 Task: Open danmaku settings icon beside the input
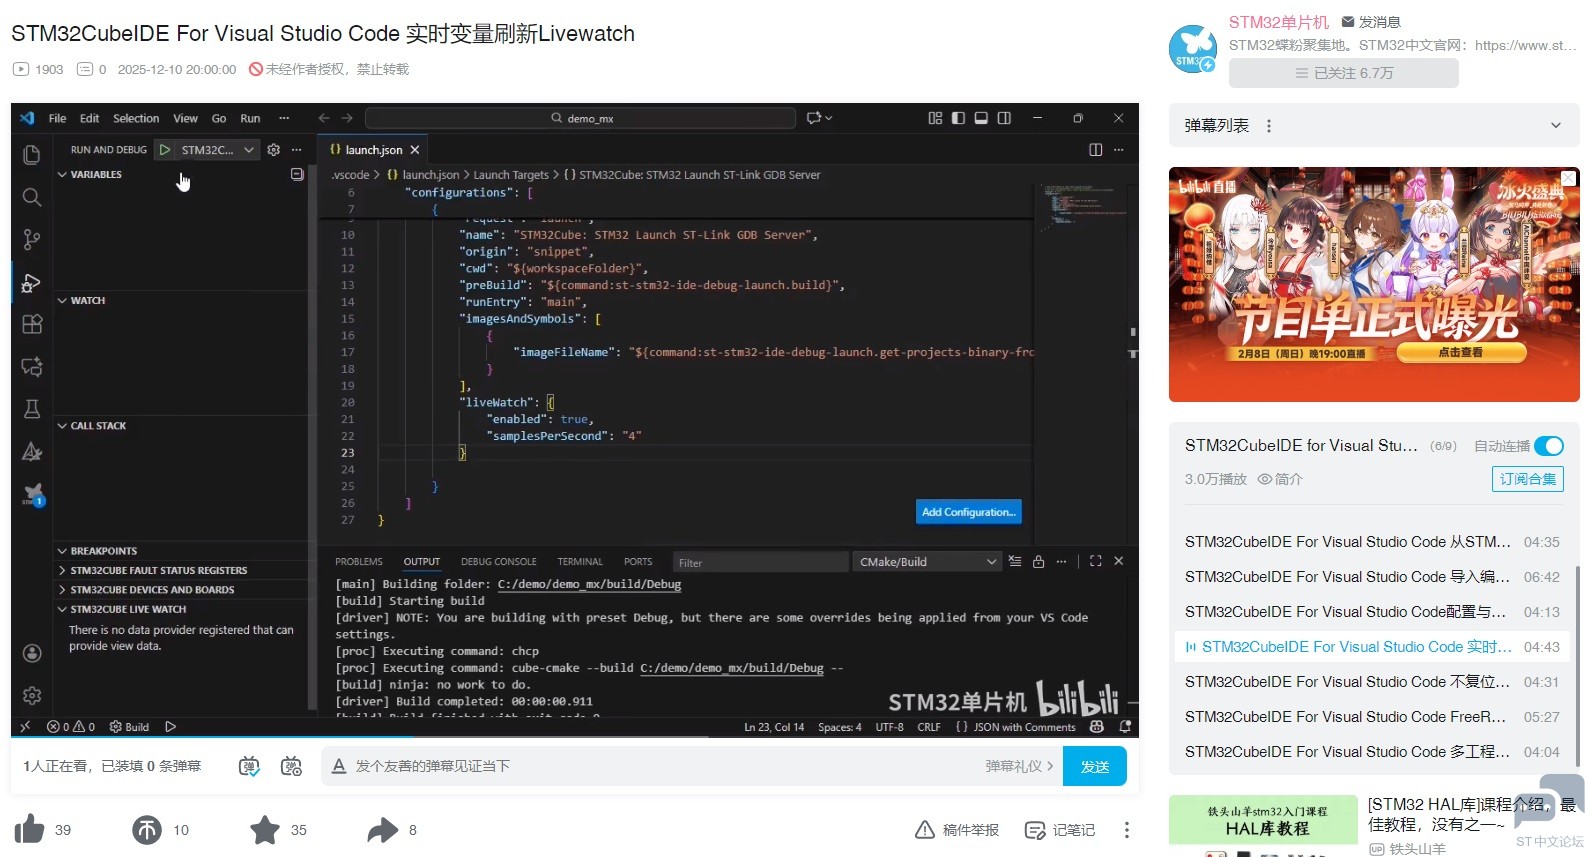(291, 766)
